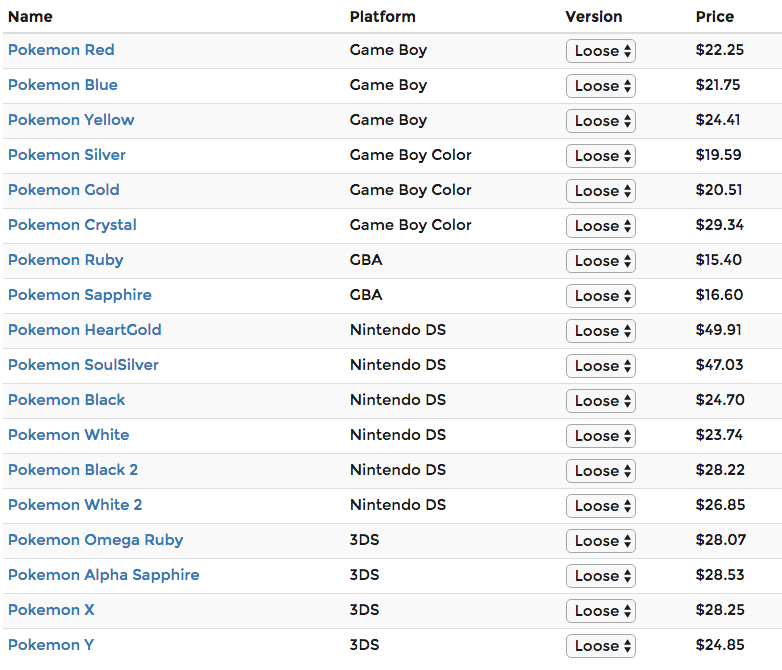Change version for Pokemon Ruby row

[x=601, y=261]
